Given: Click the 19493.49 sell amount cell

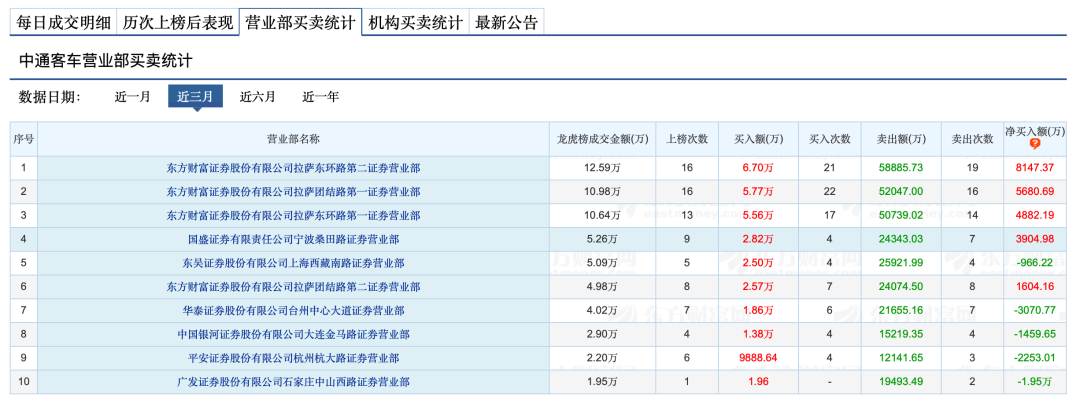Looking at the screenshot, I should 901,382.
